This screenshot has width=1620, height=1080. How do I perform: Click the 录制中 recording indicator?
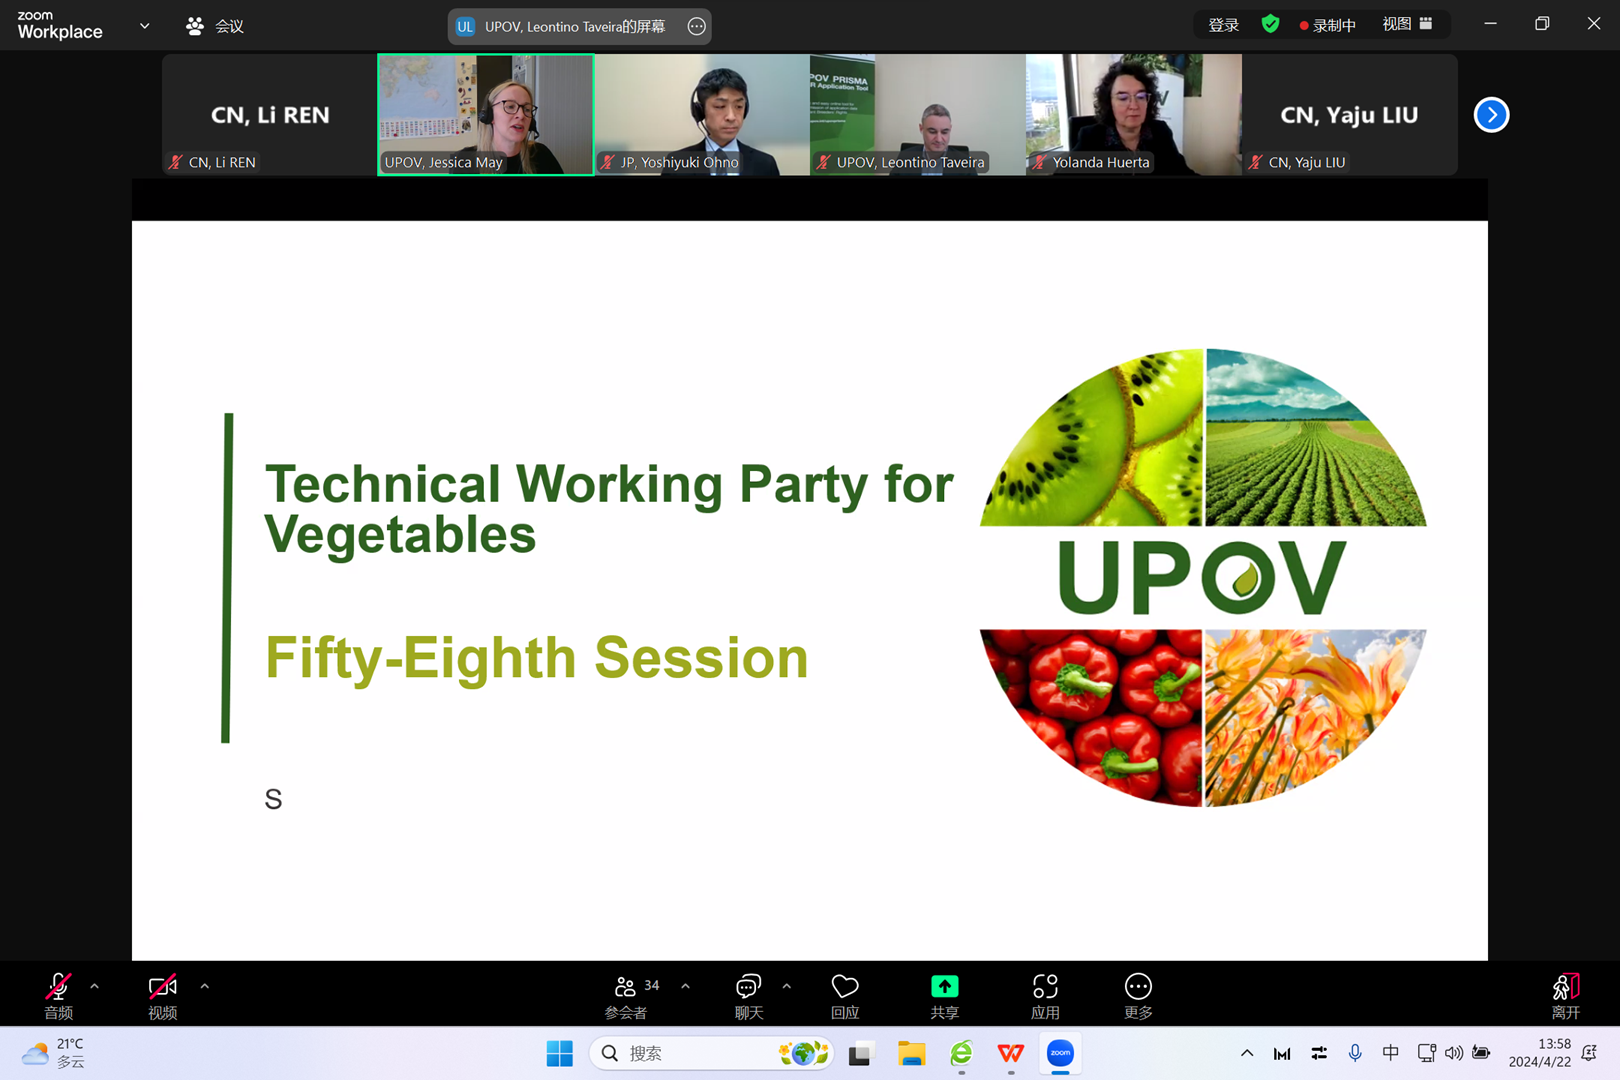click(x=1327, y=25)
